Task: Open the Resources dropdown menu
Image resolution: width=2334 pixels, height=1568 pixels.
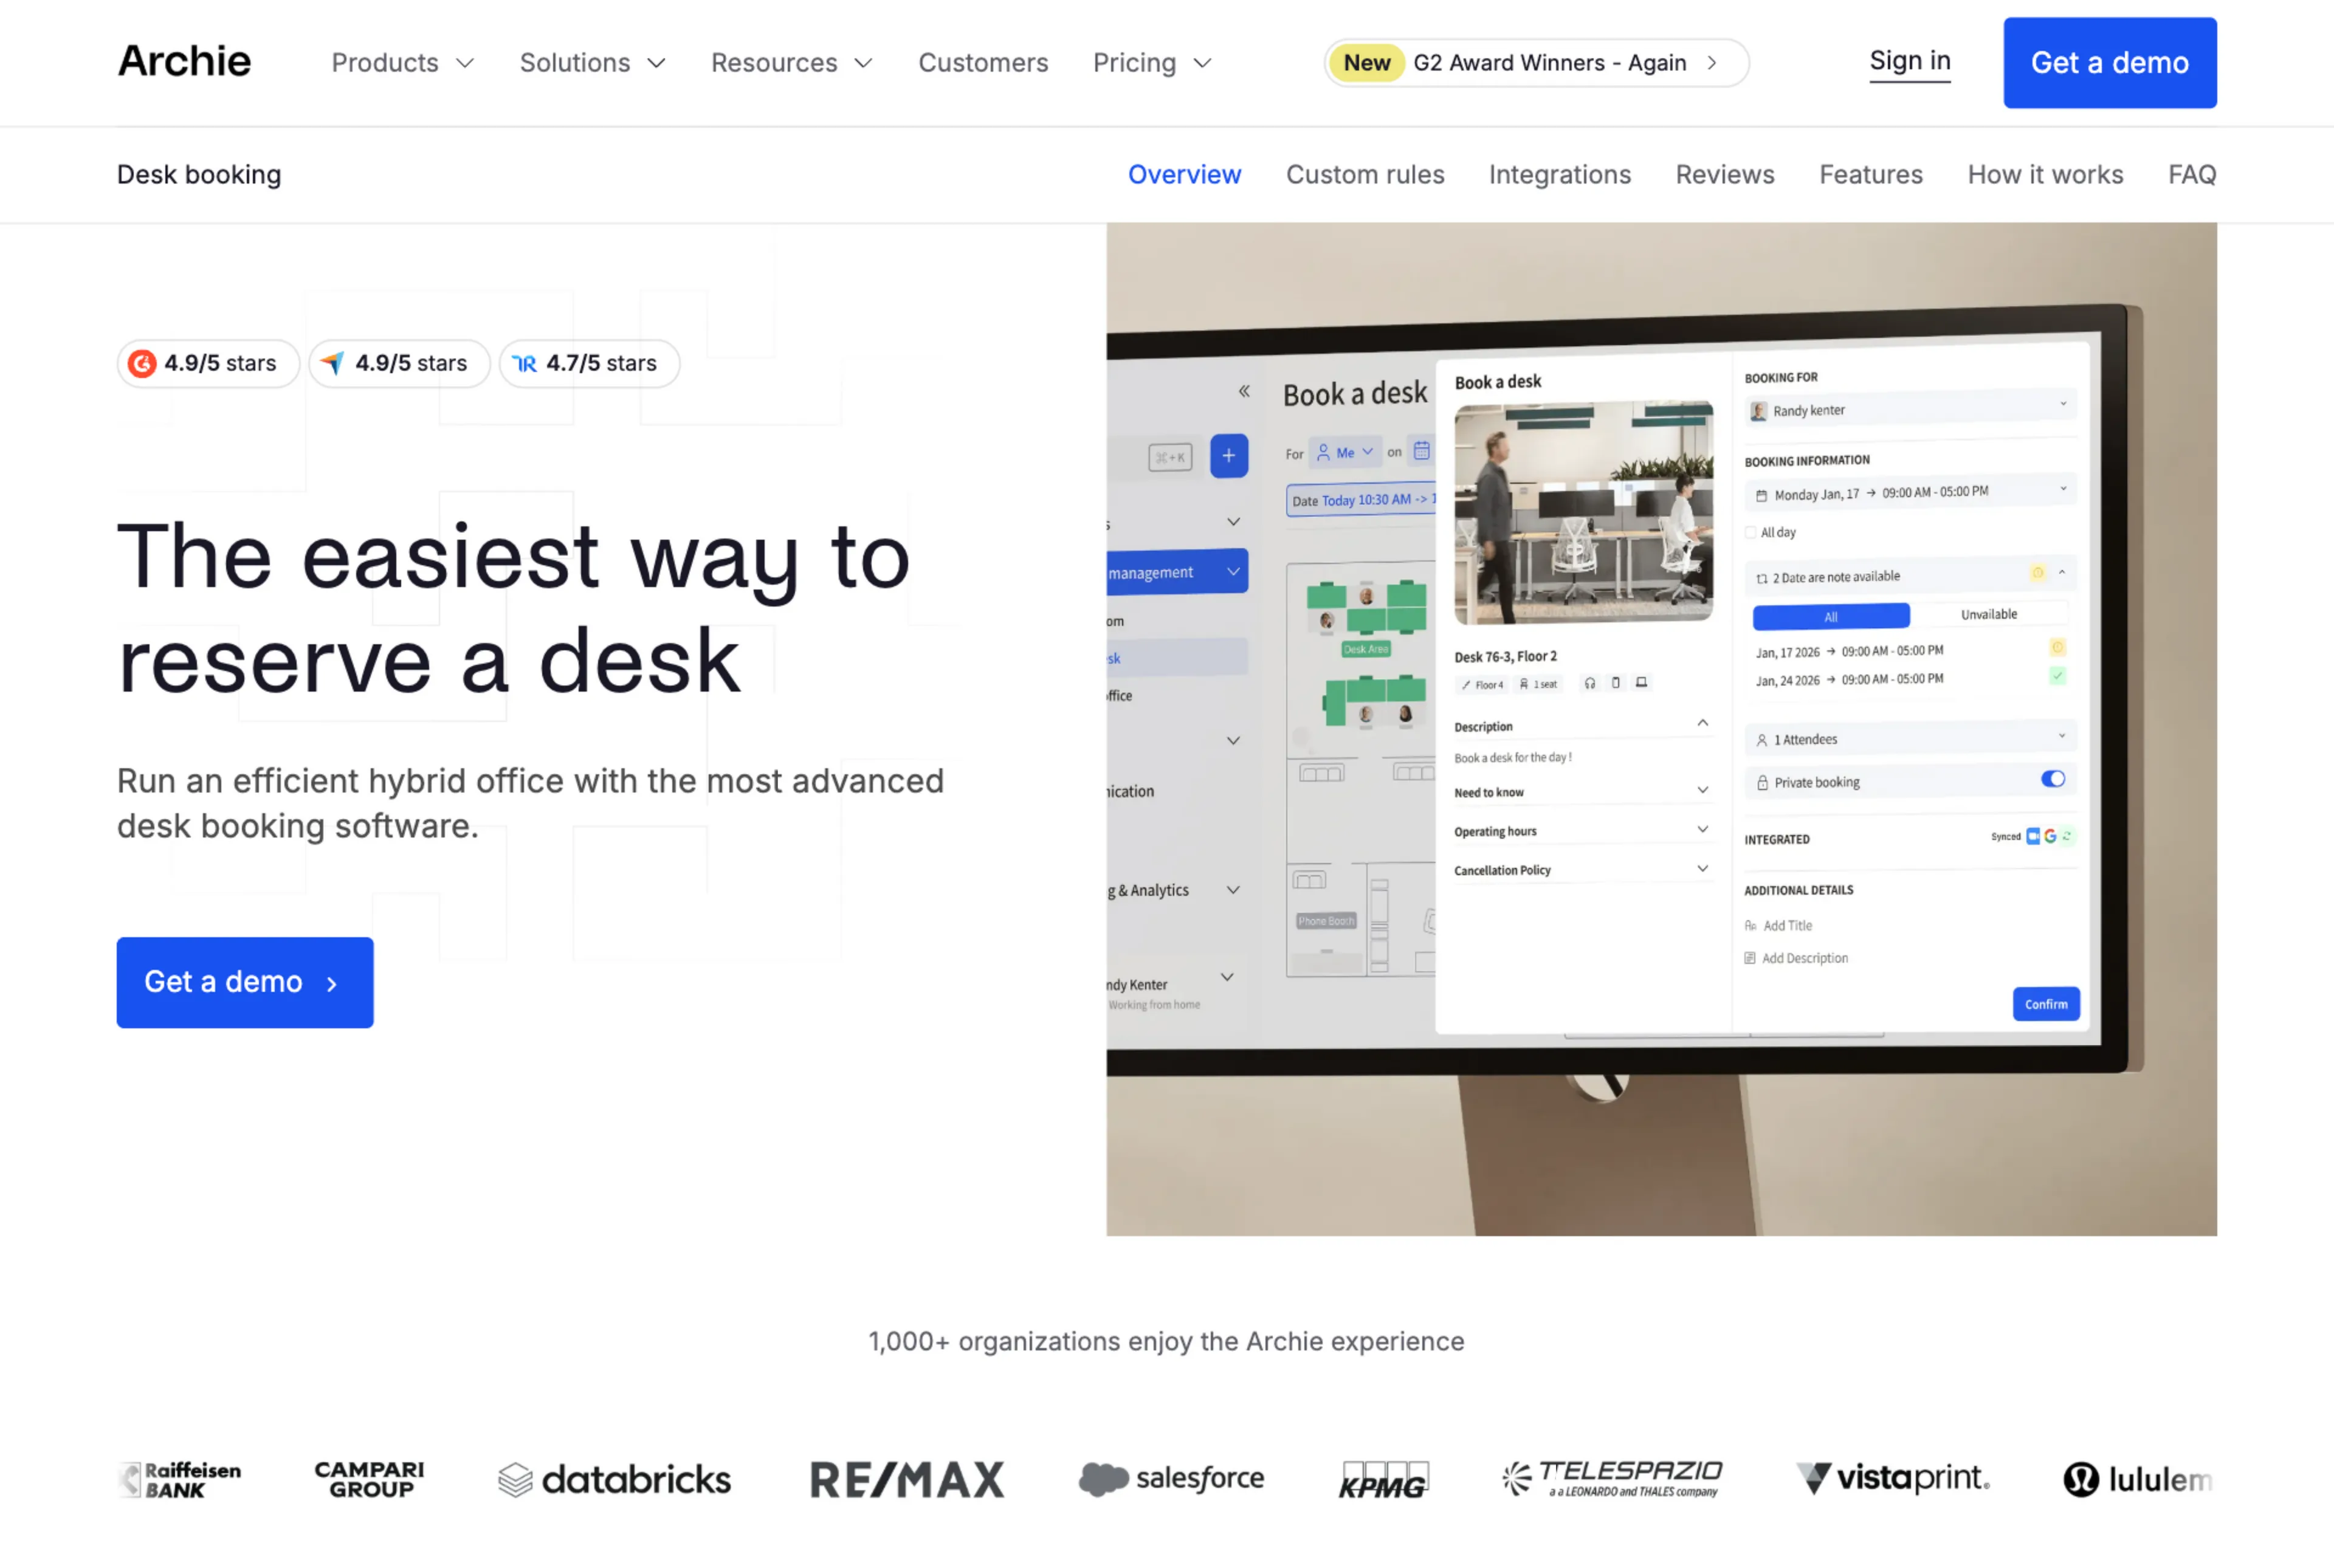Action: click(791, 63)
